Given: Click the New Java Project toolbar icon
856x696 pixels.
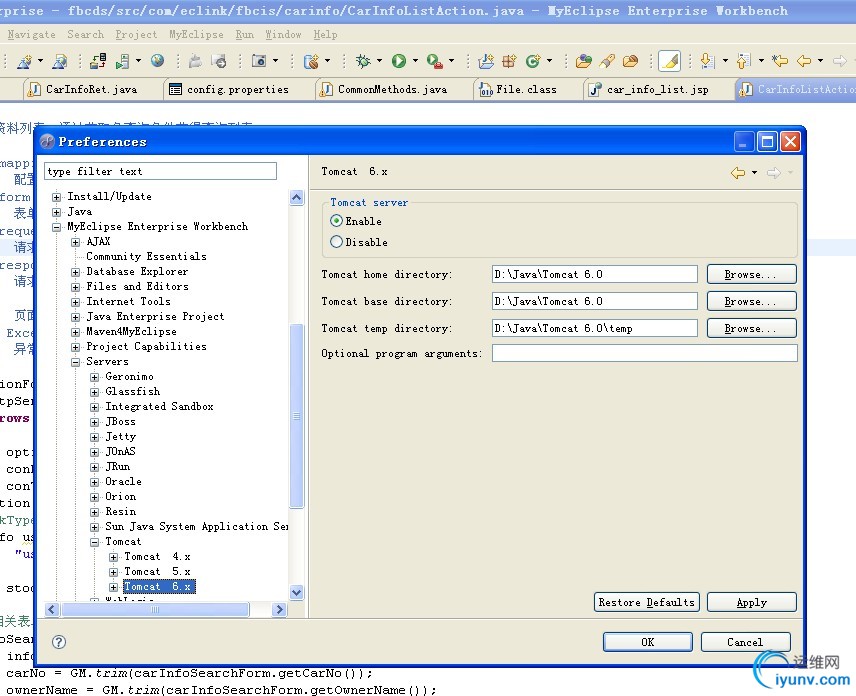Looking at the screenshot, I should 486,61.
